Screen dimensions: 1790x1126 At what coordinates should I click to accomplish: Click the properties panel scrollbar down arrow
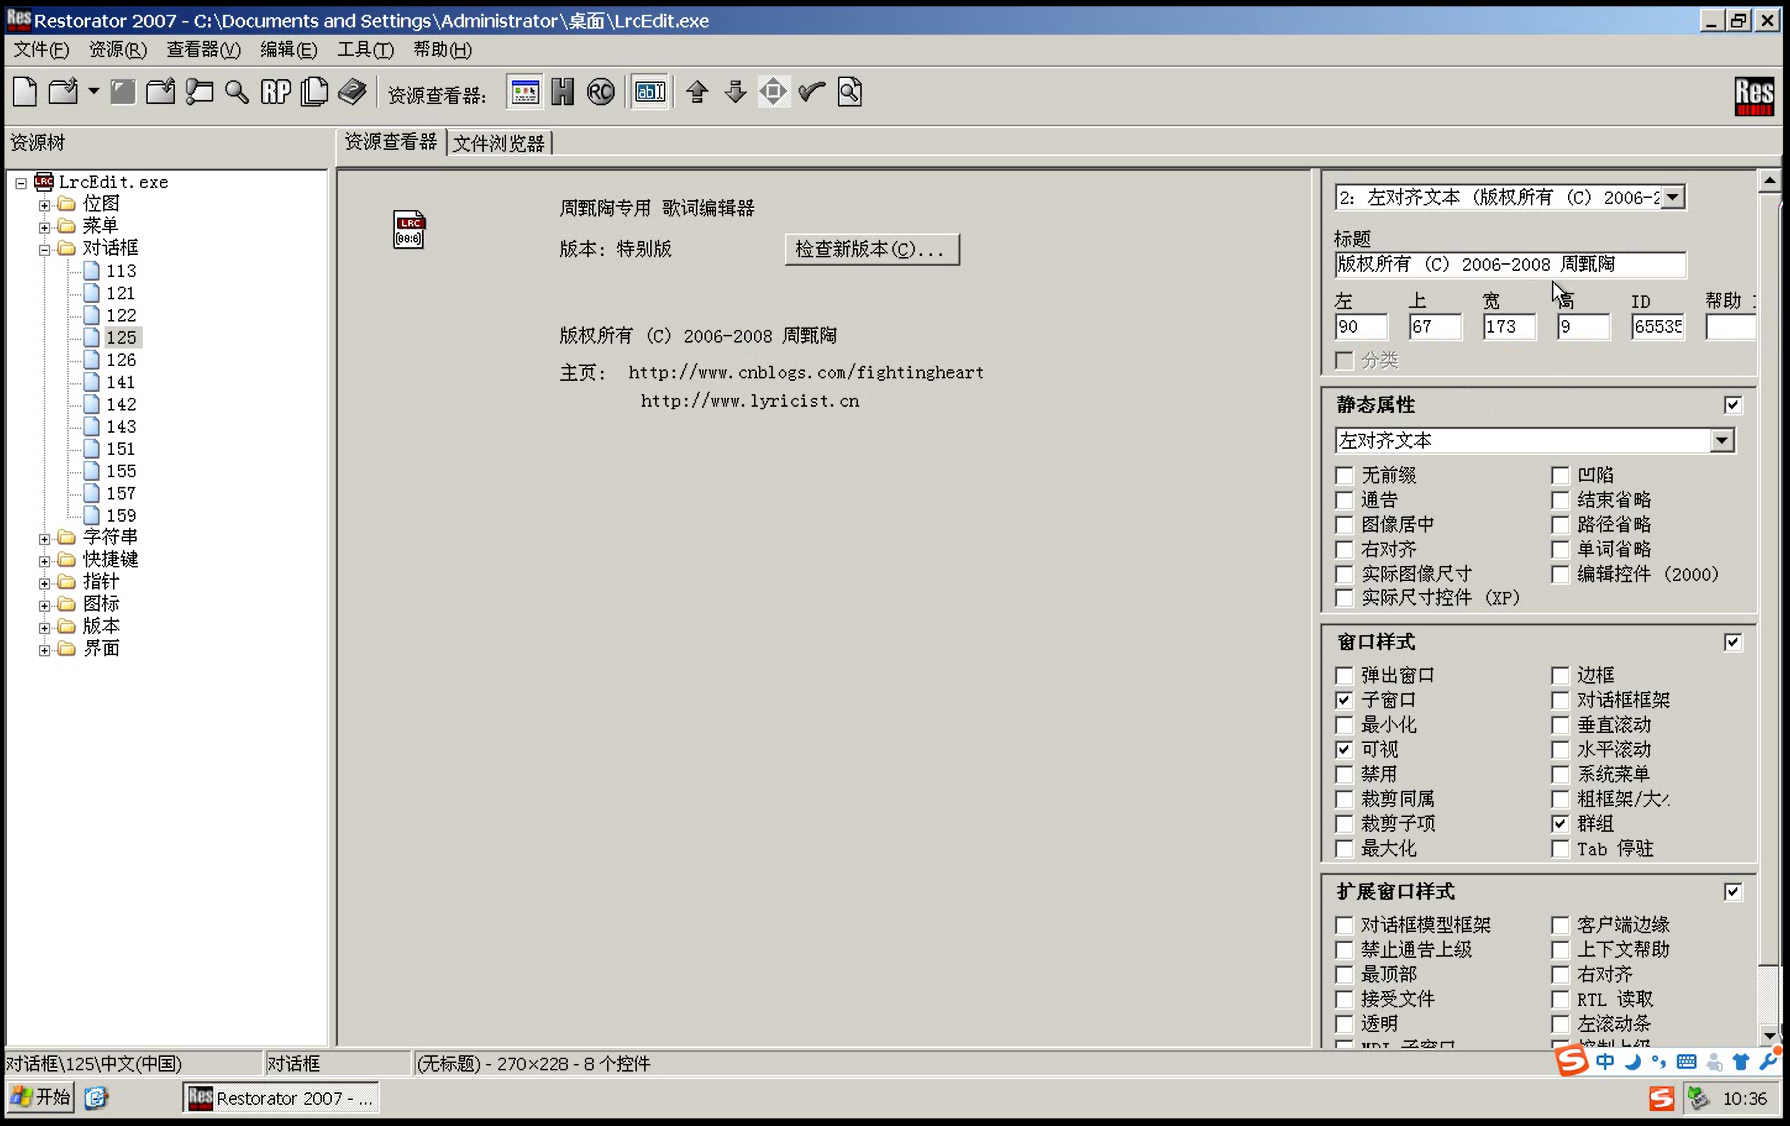pyautogui.click(x=1769, y=1036)
